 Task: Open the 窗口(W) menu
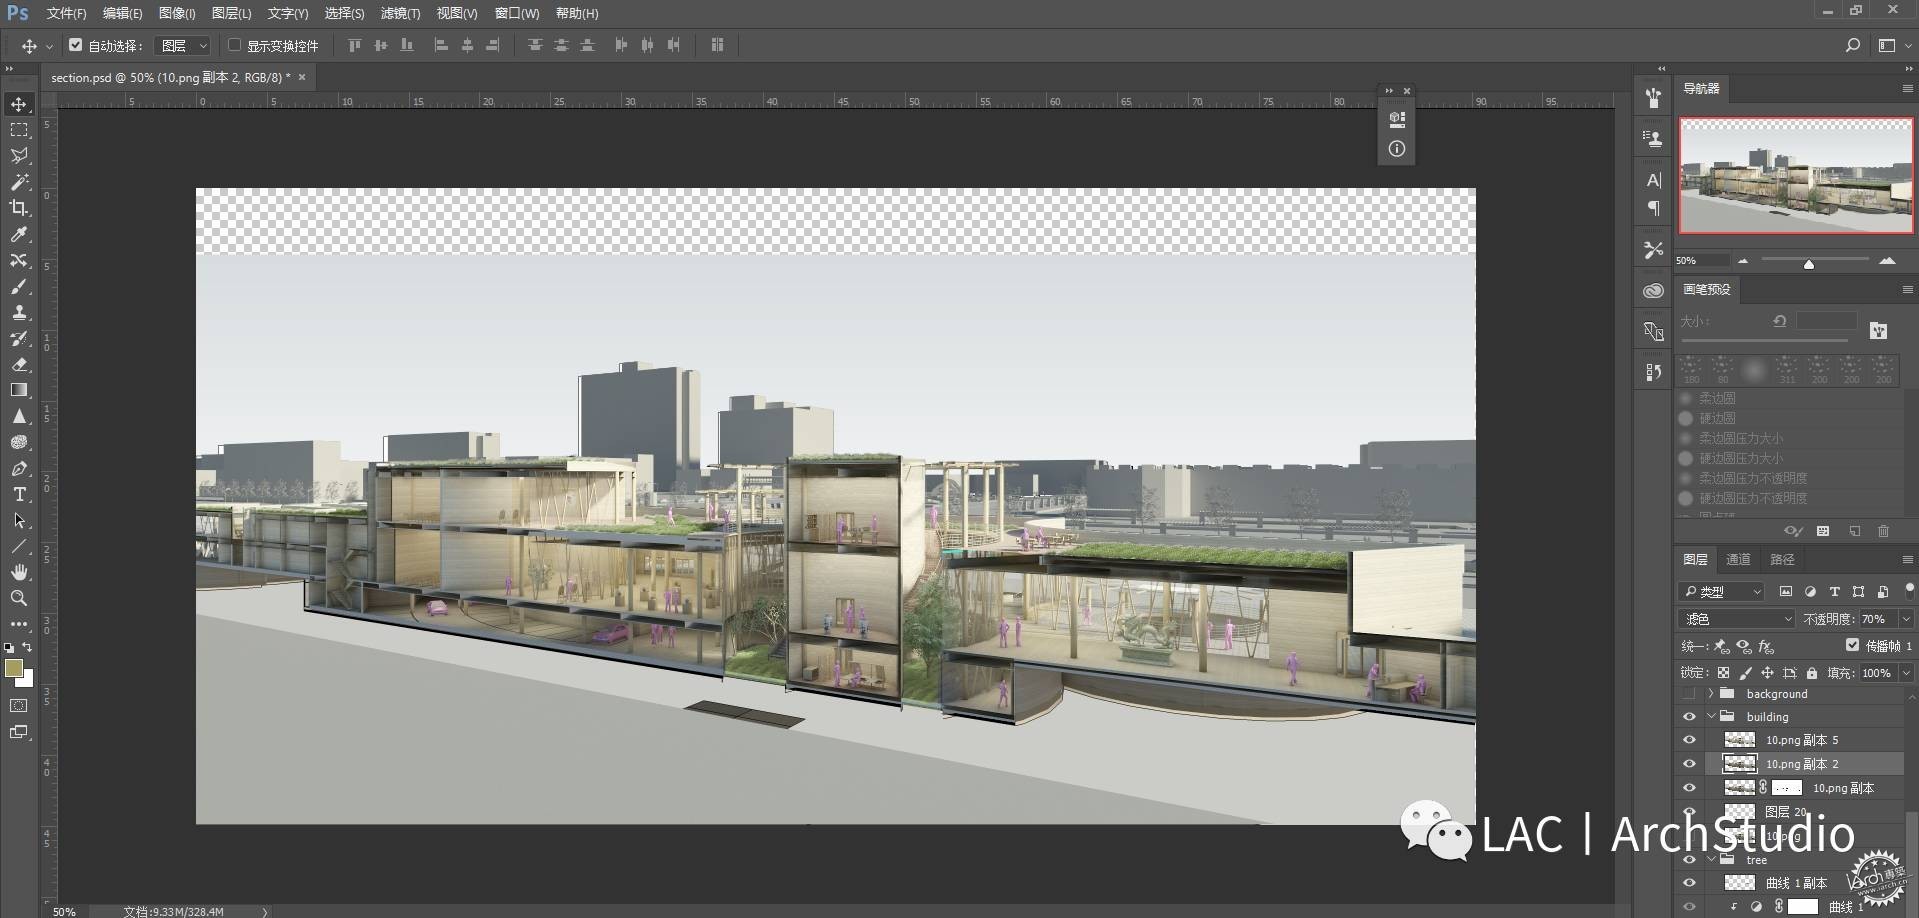517,13
